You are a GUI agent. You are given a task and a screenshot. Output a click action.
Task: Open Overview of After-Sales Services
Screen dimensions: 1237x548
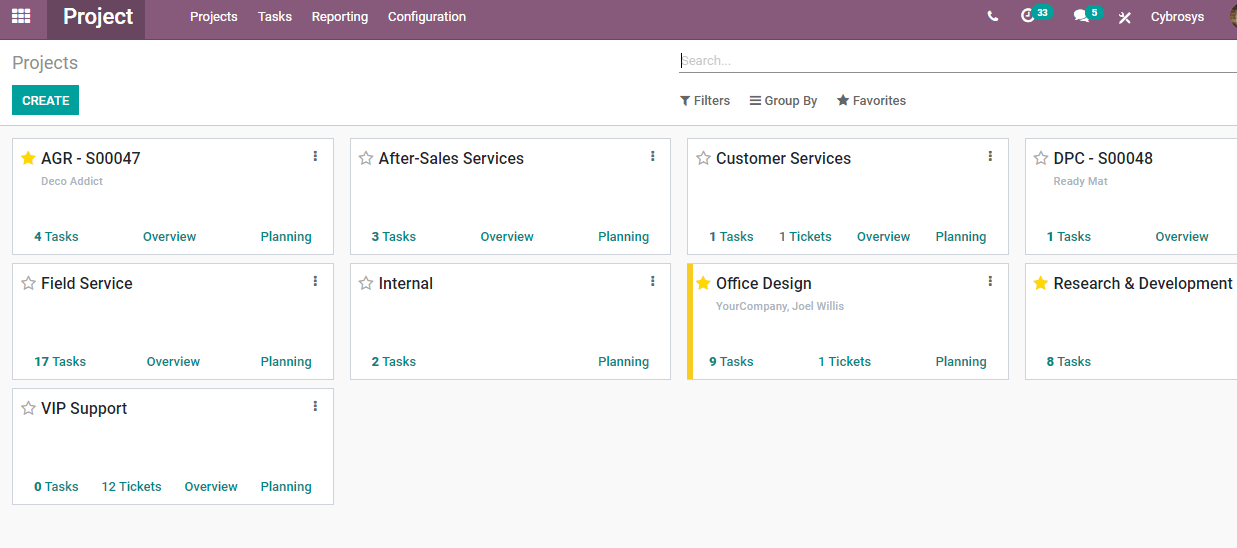coord(507,237)
